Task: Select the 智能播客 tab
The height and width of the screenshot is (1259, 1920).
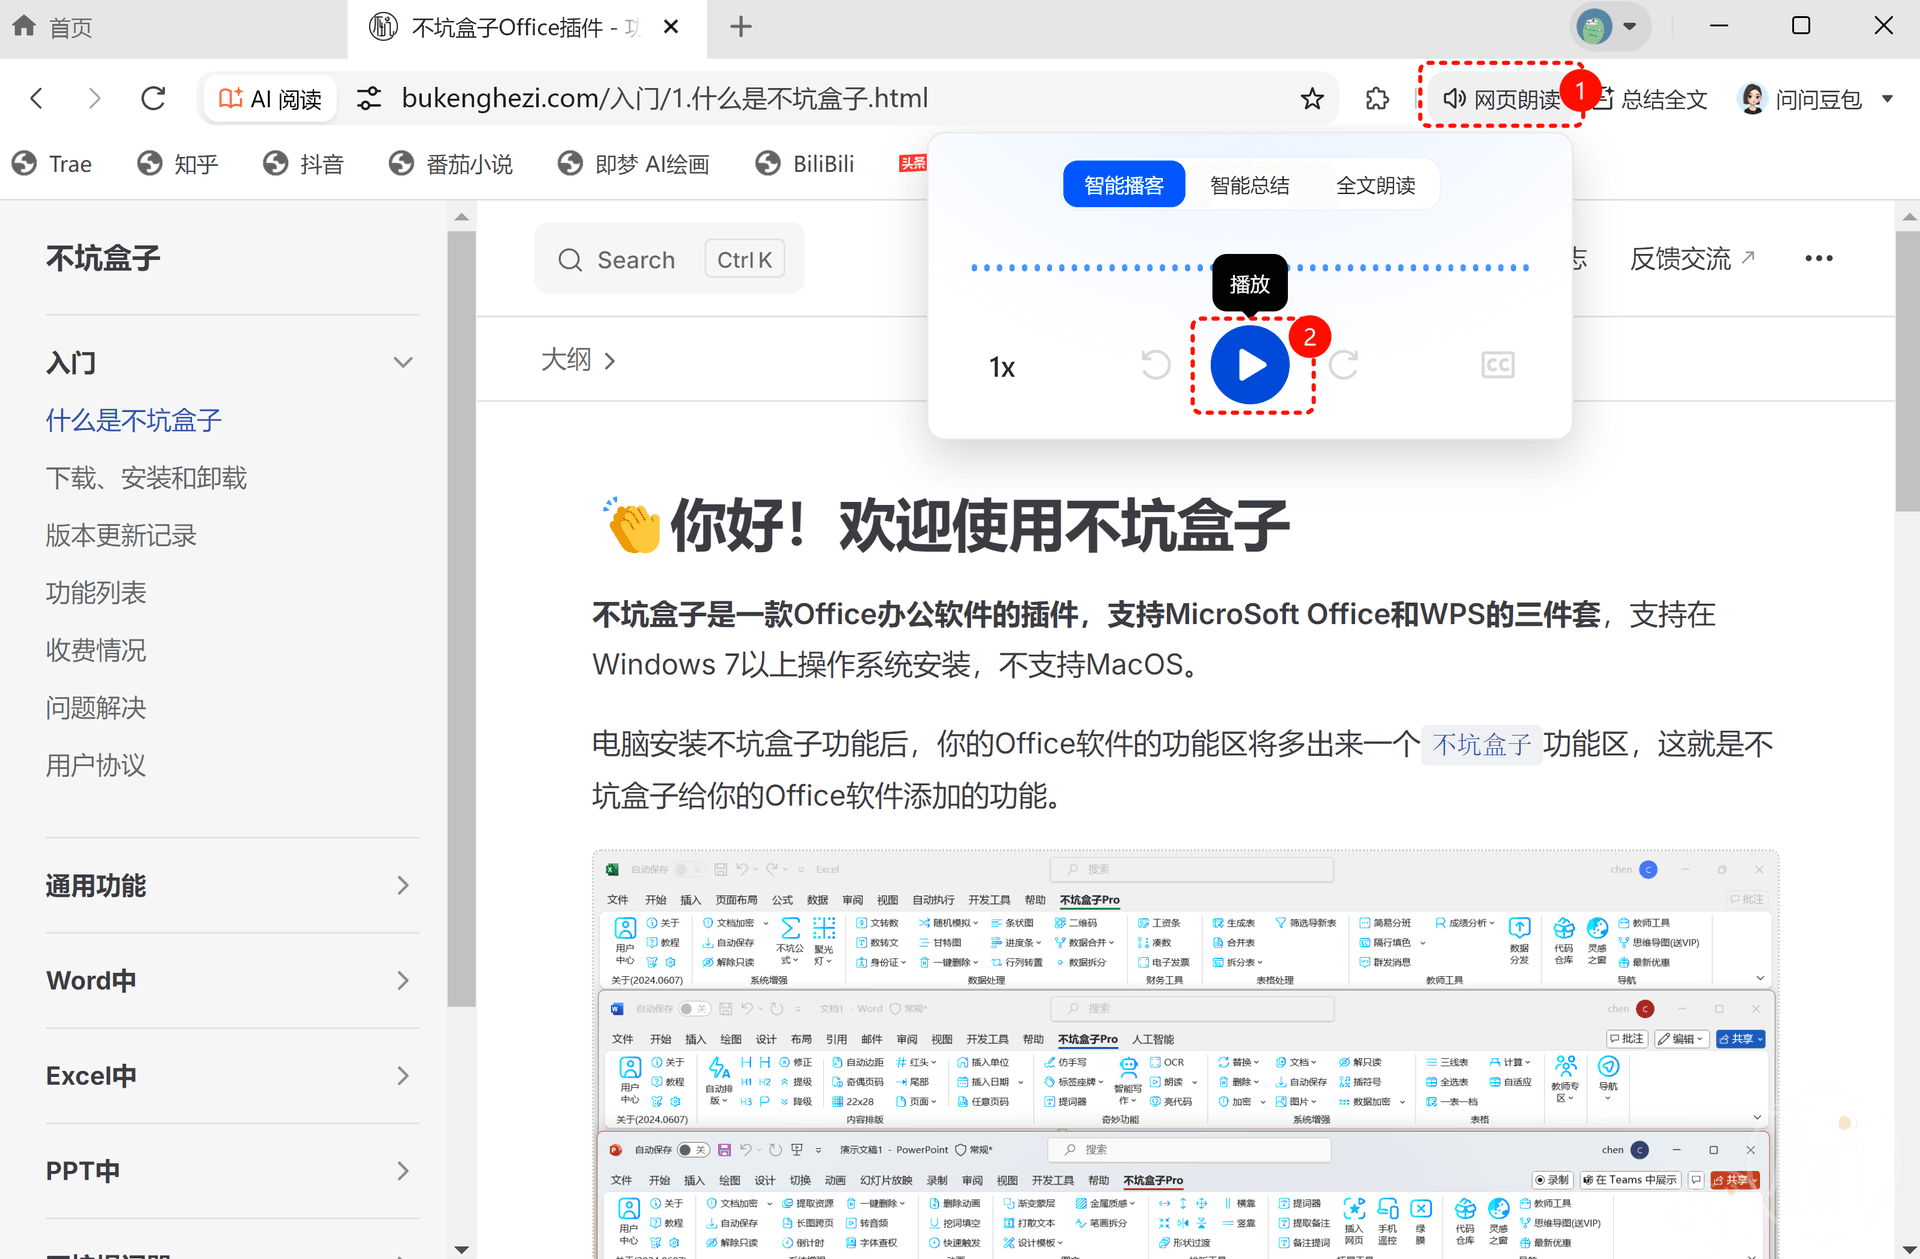Action: pyautogui.click(x=1124, y=185)
